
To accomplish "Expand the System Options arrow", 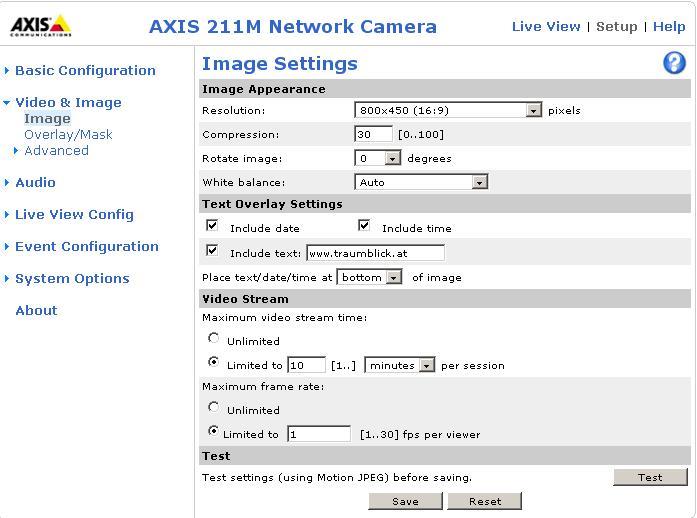I will click(7, 278).
